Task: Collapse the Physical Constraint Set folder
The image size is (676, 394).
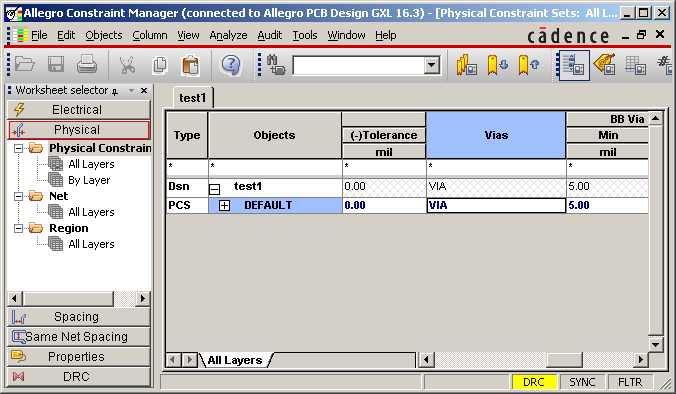Action: click(x=18, y=148)
